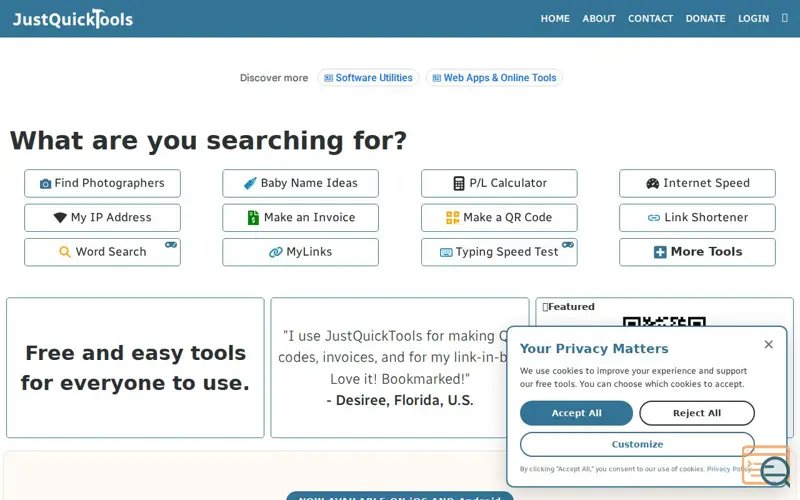The image size is (800, 500).
Task: Open the Privacy Policy link
Action: point(729,469)
